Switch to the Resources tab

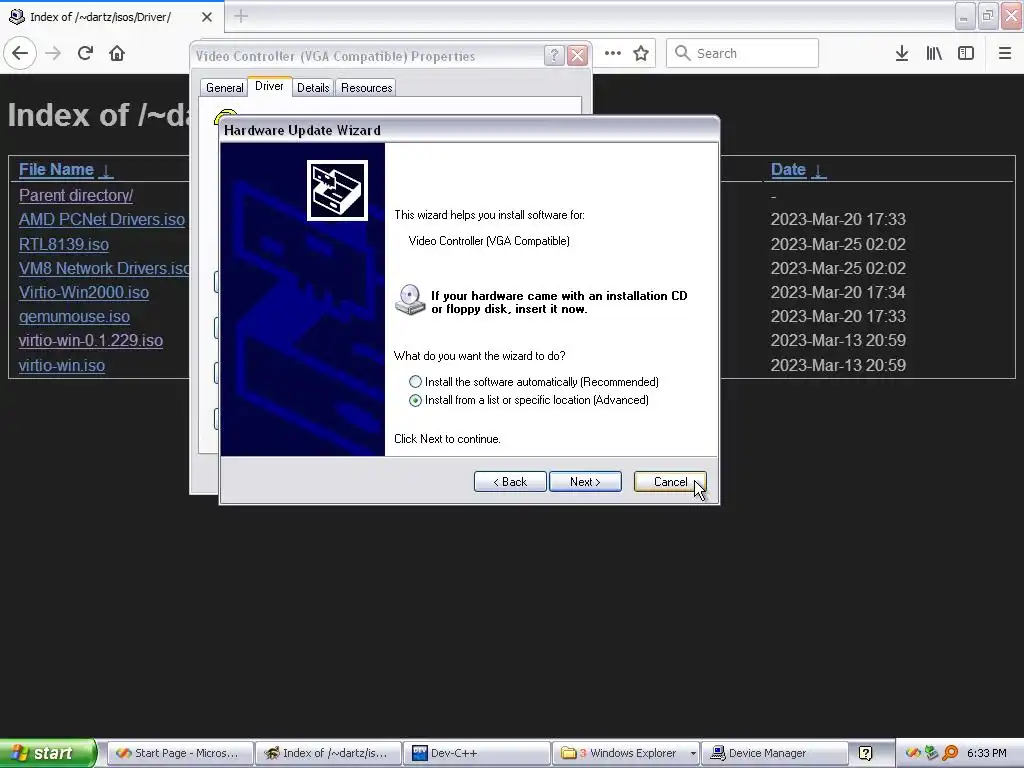(x=366, y=88)
